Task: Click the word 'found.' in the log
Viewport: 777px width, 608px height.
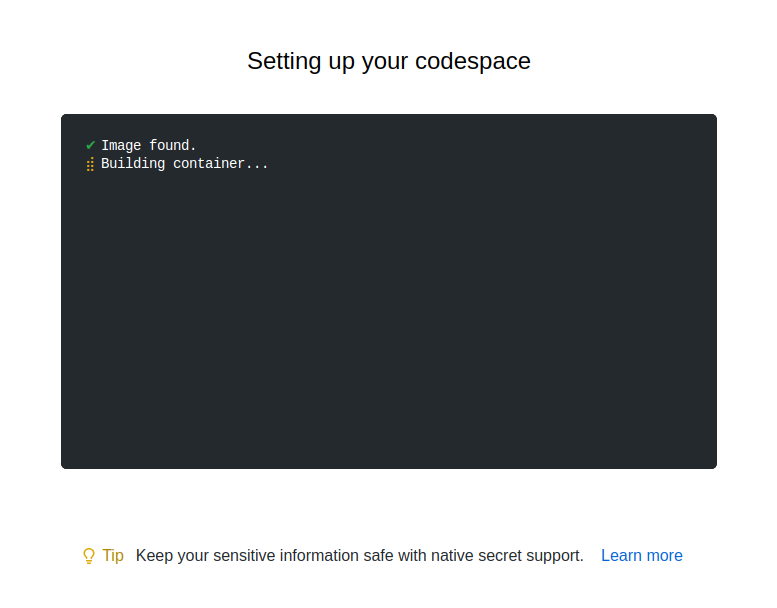Action: [x=172, y=145]
